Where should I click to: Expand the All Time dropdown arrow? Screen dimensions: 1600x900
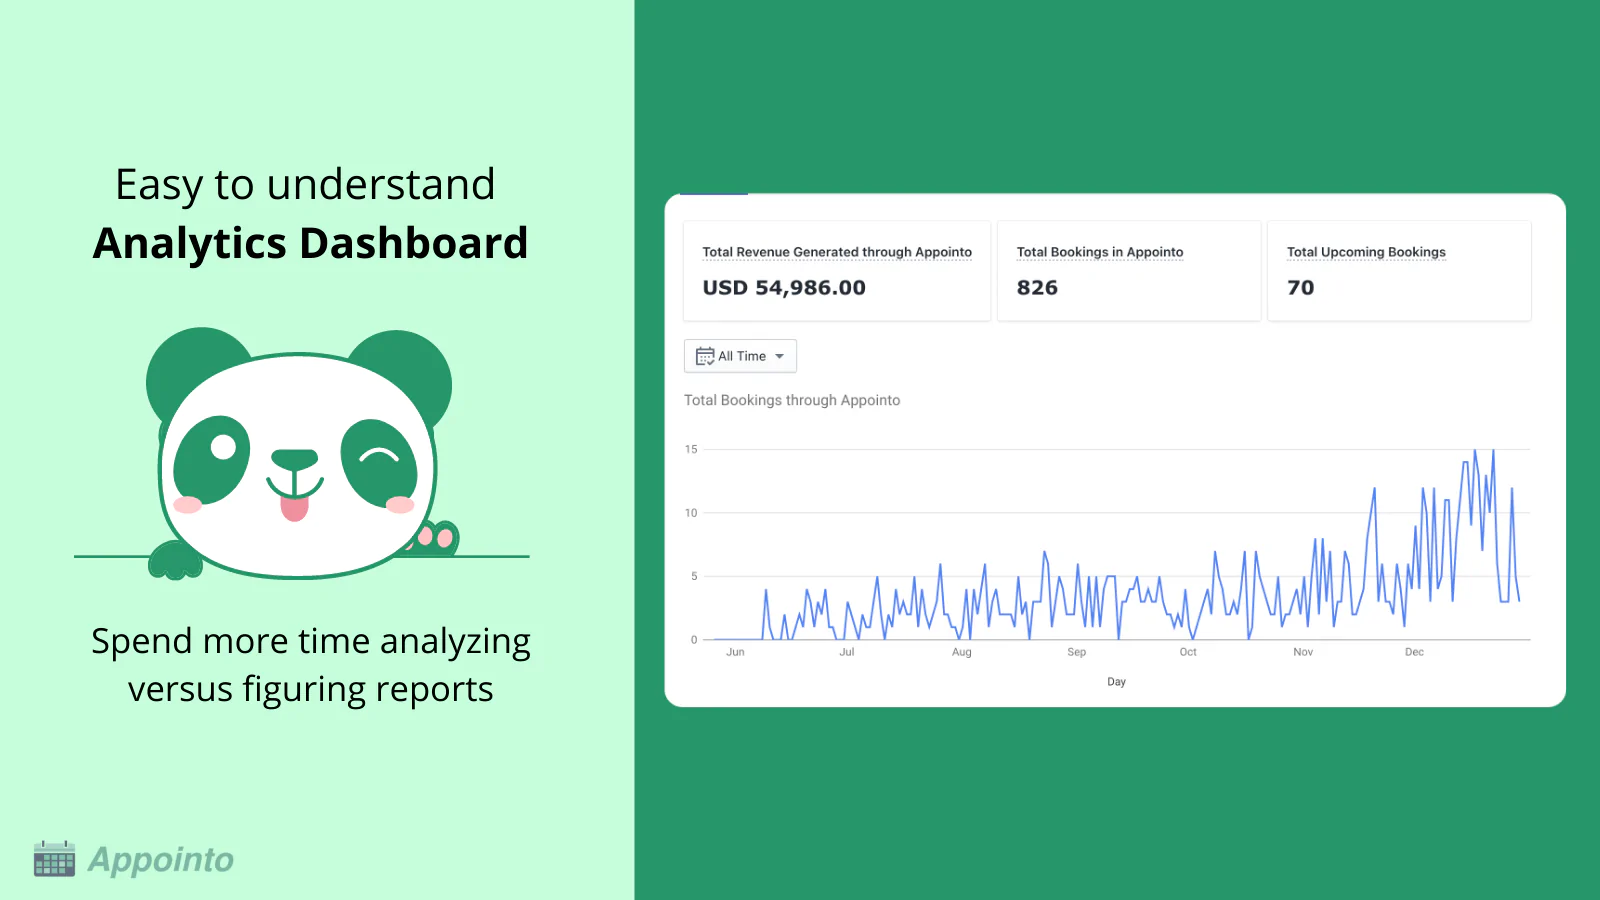pyautogui.click(x=780, y=356)
